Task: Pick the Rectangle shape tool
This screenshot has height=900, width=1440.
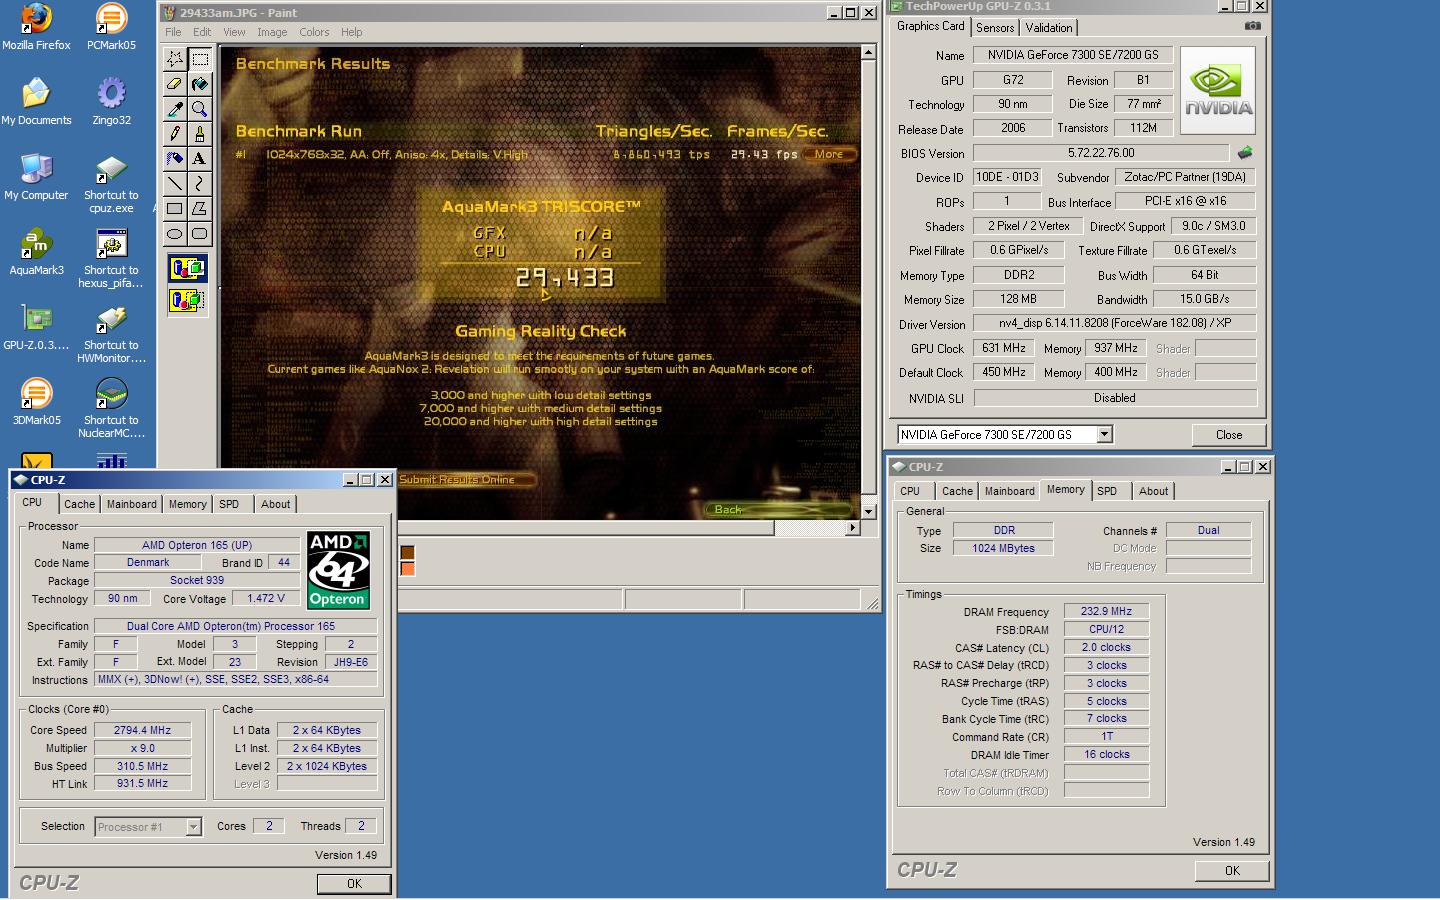Action: 175,209
